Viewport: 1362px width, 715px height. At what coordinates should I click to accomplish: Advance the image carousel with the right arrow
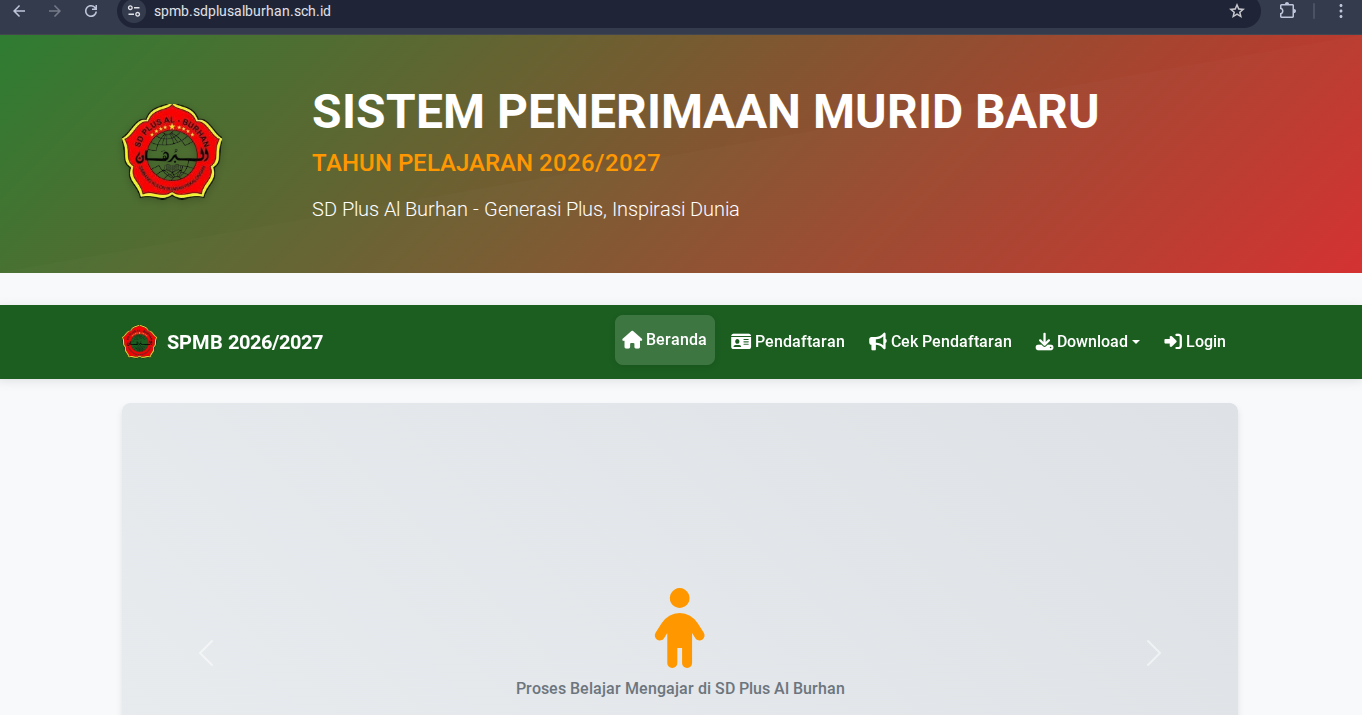(1152, 653)
